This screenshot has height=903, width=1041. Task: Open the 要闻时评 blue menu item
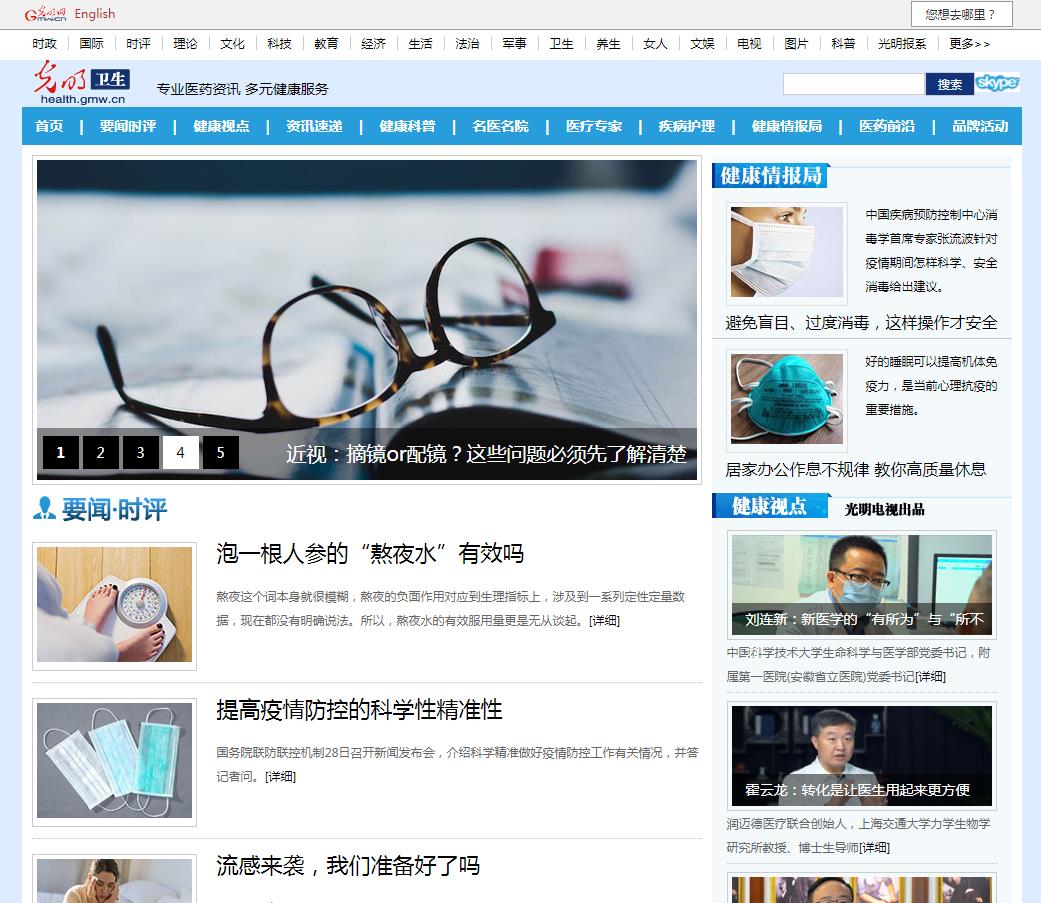[x=128, y=126]
